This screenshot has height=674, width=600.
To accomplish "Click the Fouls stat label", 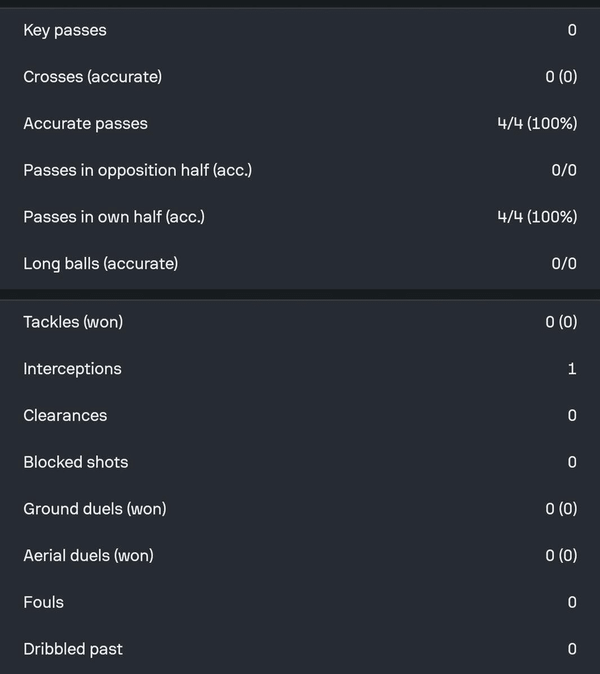I will (x=43, y=602).
